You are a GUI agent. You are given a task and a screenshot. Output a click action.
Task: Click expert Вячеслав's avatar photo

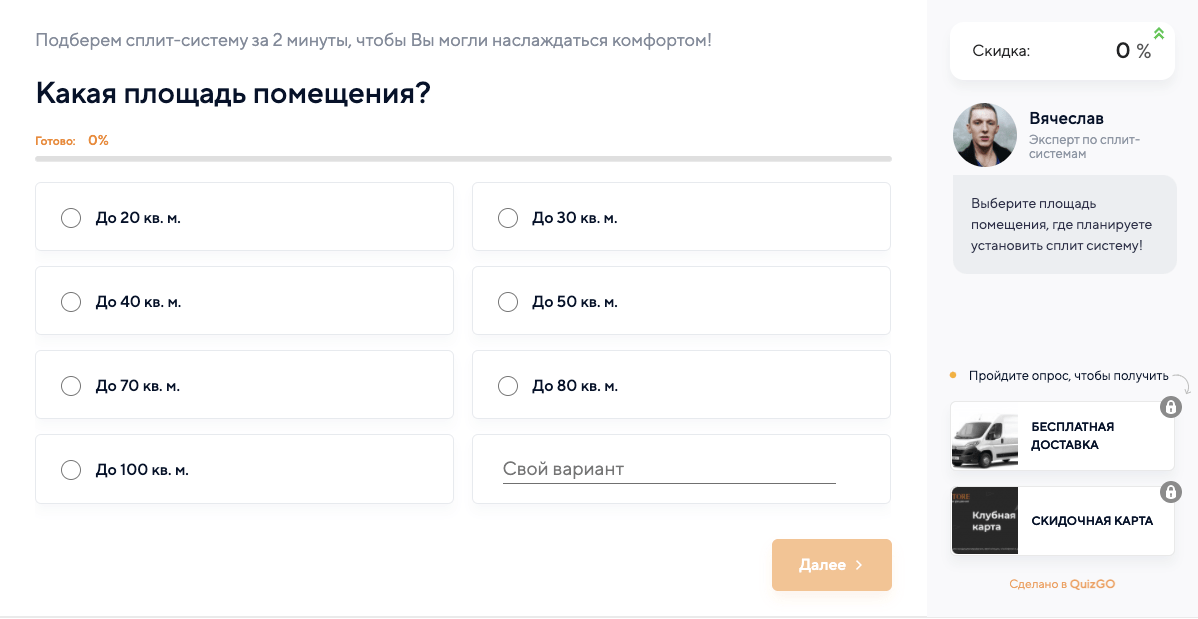coord(985,135)
